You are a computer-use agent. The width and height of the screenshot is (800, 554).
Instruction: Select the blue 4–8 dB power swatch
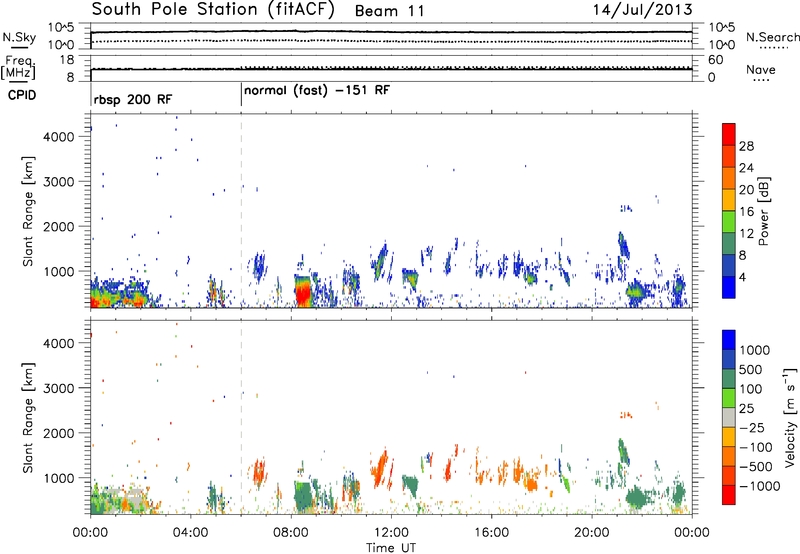pyautogui.click(x=729, y=265)
